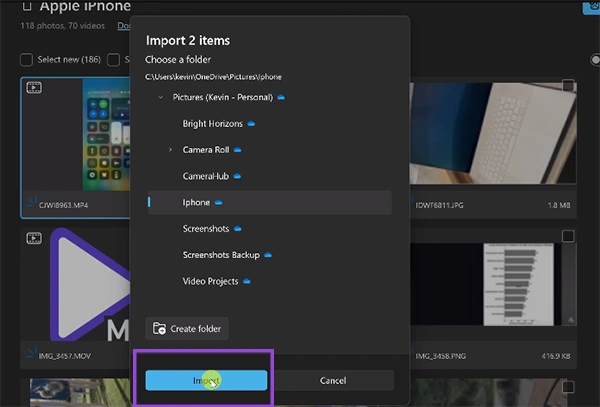Click the IMG_3458.PNG file name

point(441,356)
